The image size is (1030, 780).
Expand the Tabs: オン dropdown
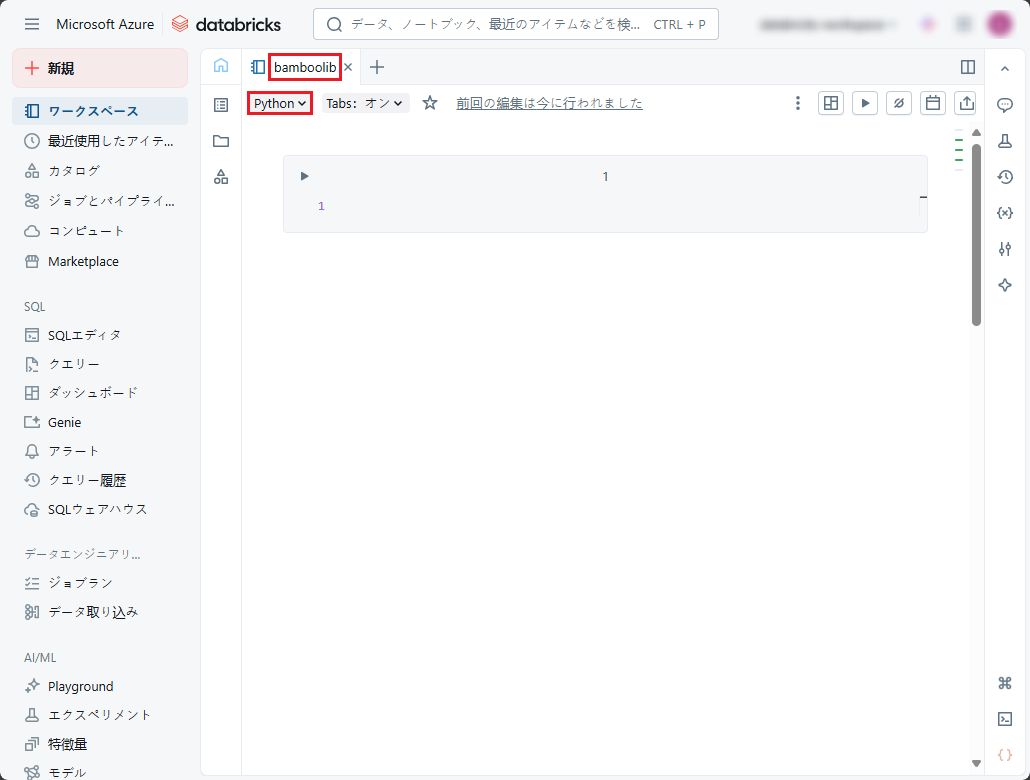[365, 103]
